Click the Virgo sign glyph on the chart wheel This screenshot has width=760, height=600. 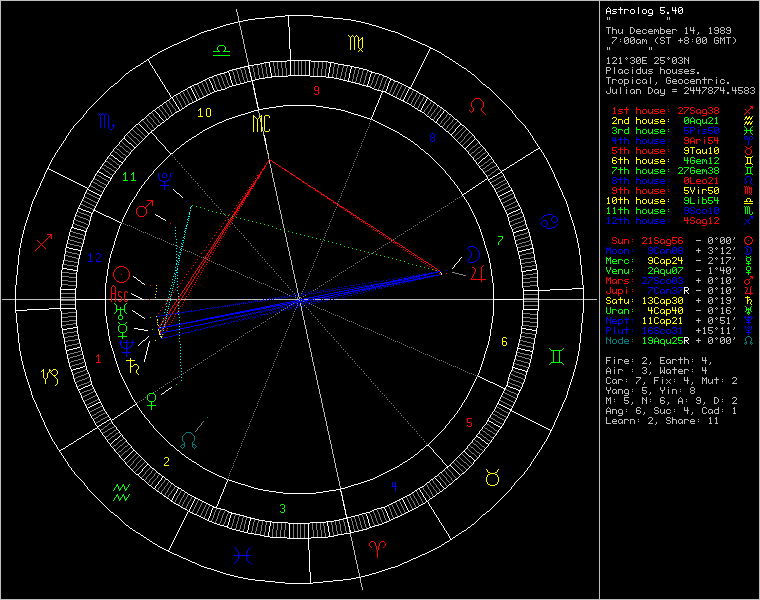[x=356, y=44]
